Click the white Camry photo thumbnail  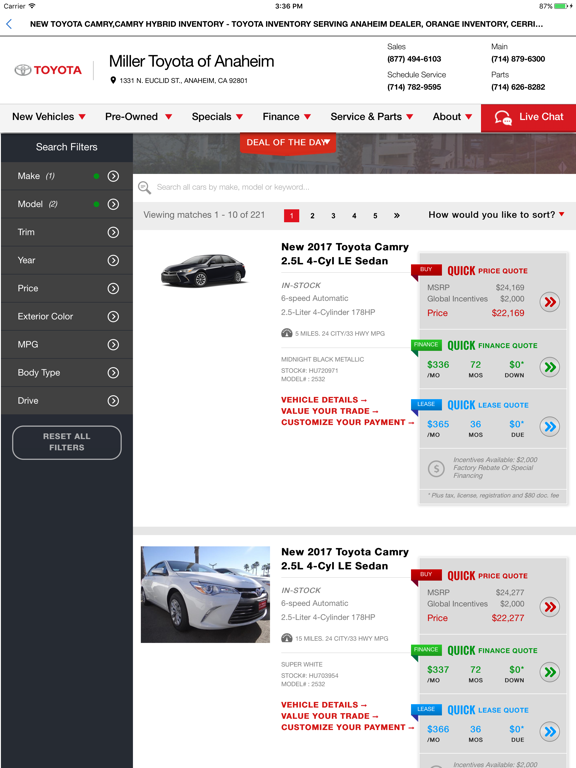click(205, 595)
